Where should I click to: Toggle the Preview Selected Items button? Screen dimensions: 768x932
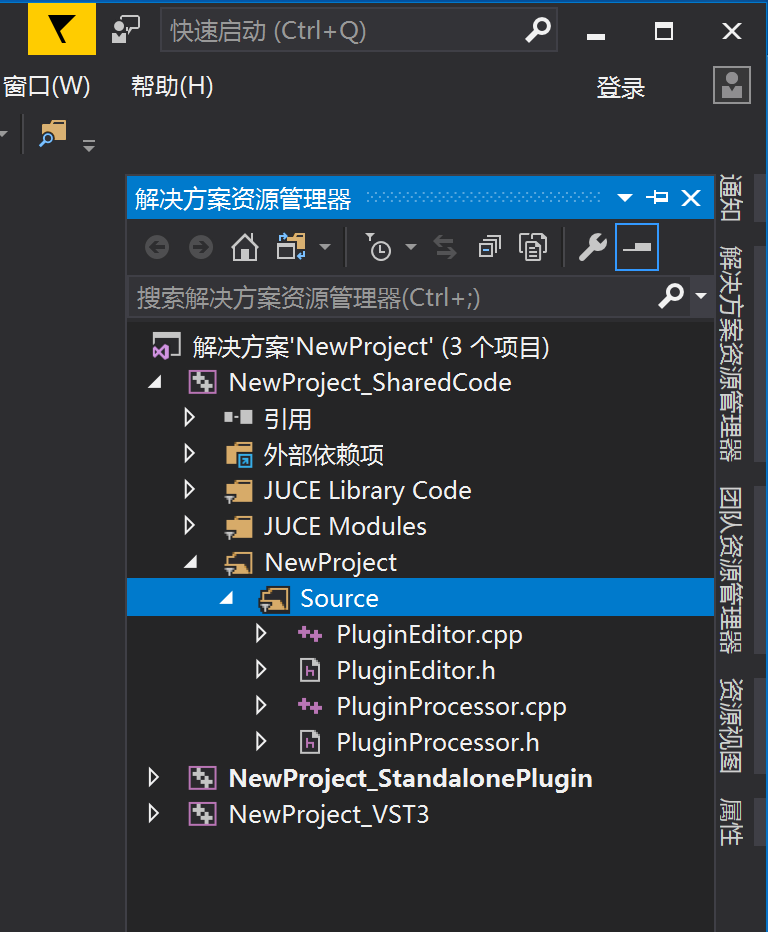(x=637, y=247)
